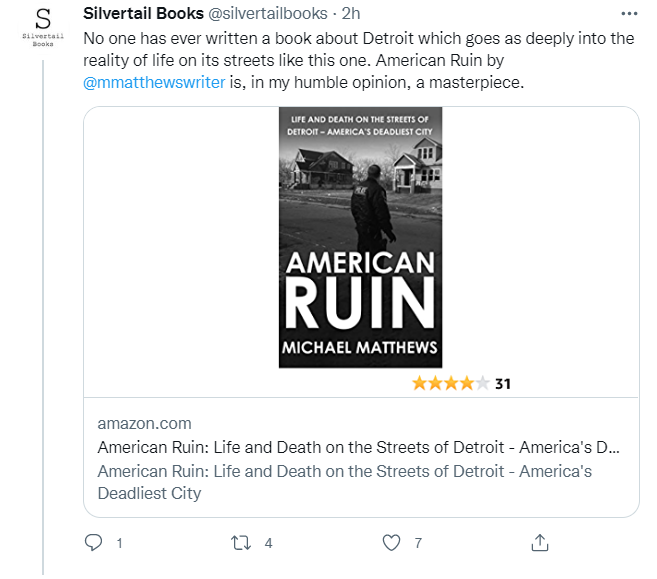Open the tweet's three-dot More menu
This screenshot has width=657, height=579.
[627, 15]
